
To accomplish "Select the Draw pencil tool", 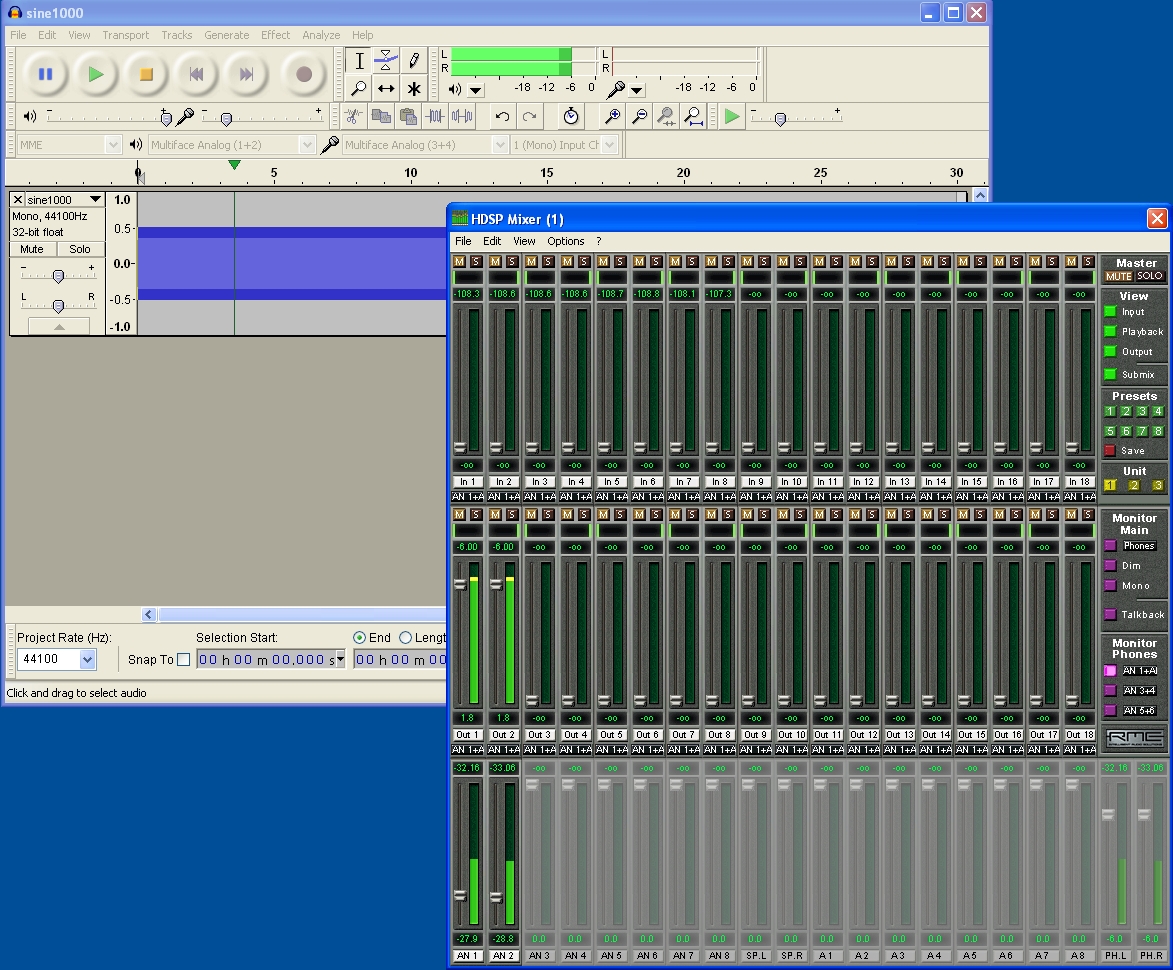I will tap(414, 61).
